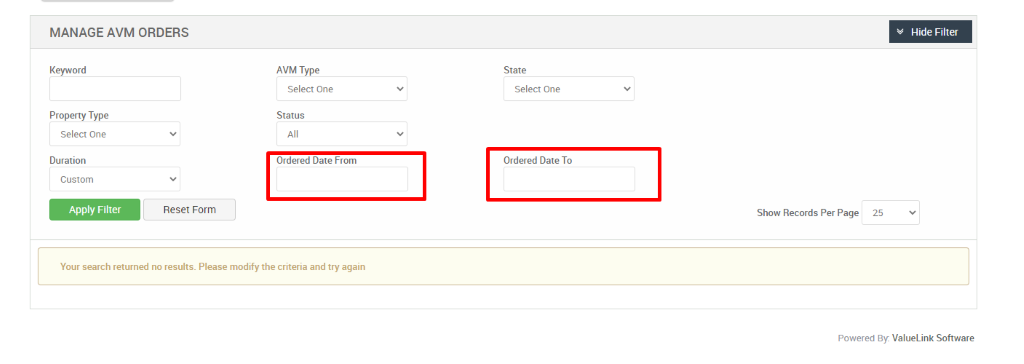Open the State dropdown
The image size is (1024, 364).
coord(569,89)
